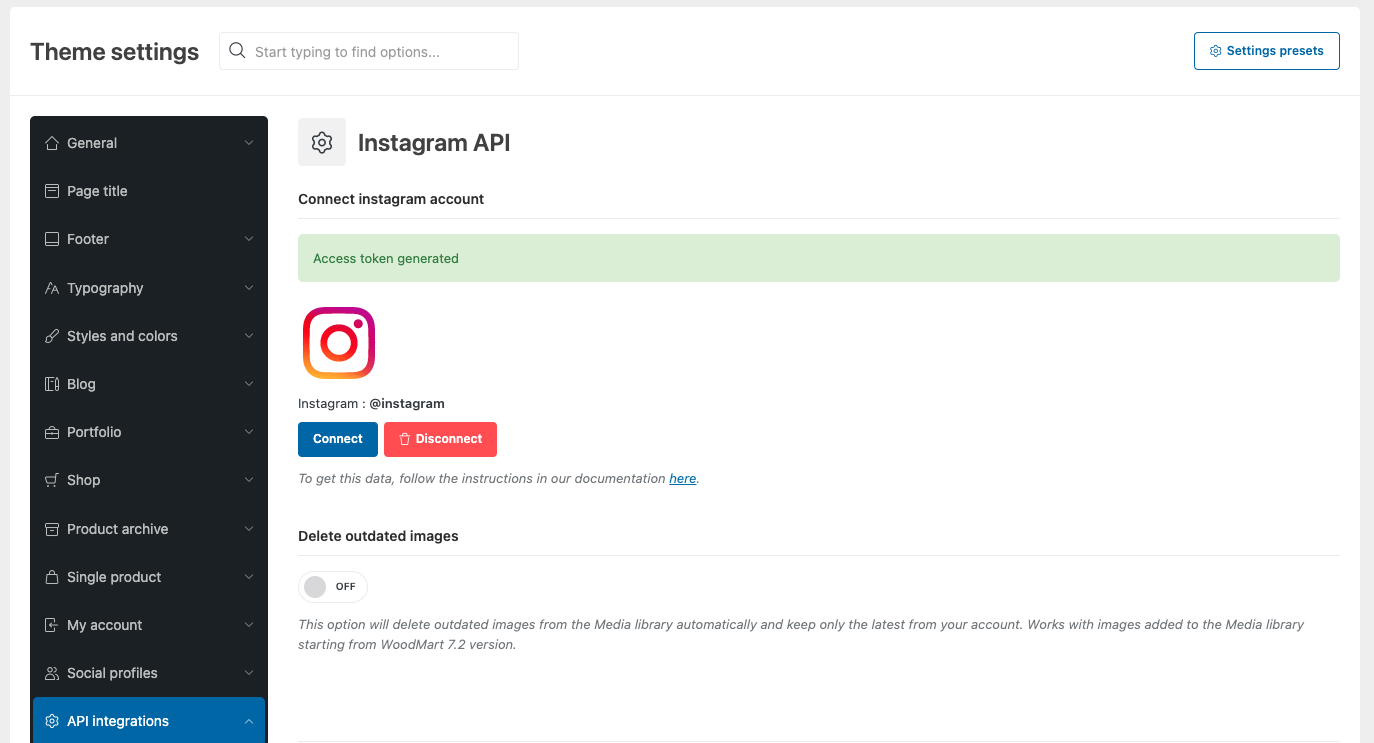Open the Page title settings section
Image resolution: width=1374 pixels, height=743 pixels.
point(97,191)
